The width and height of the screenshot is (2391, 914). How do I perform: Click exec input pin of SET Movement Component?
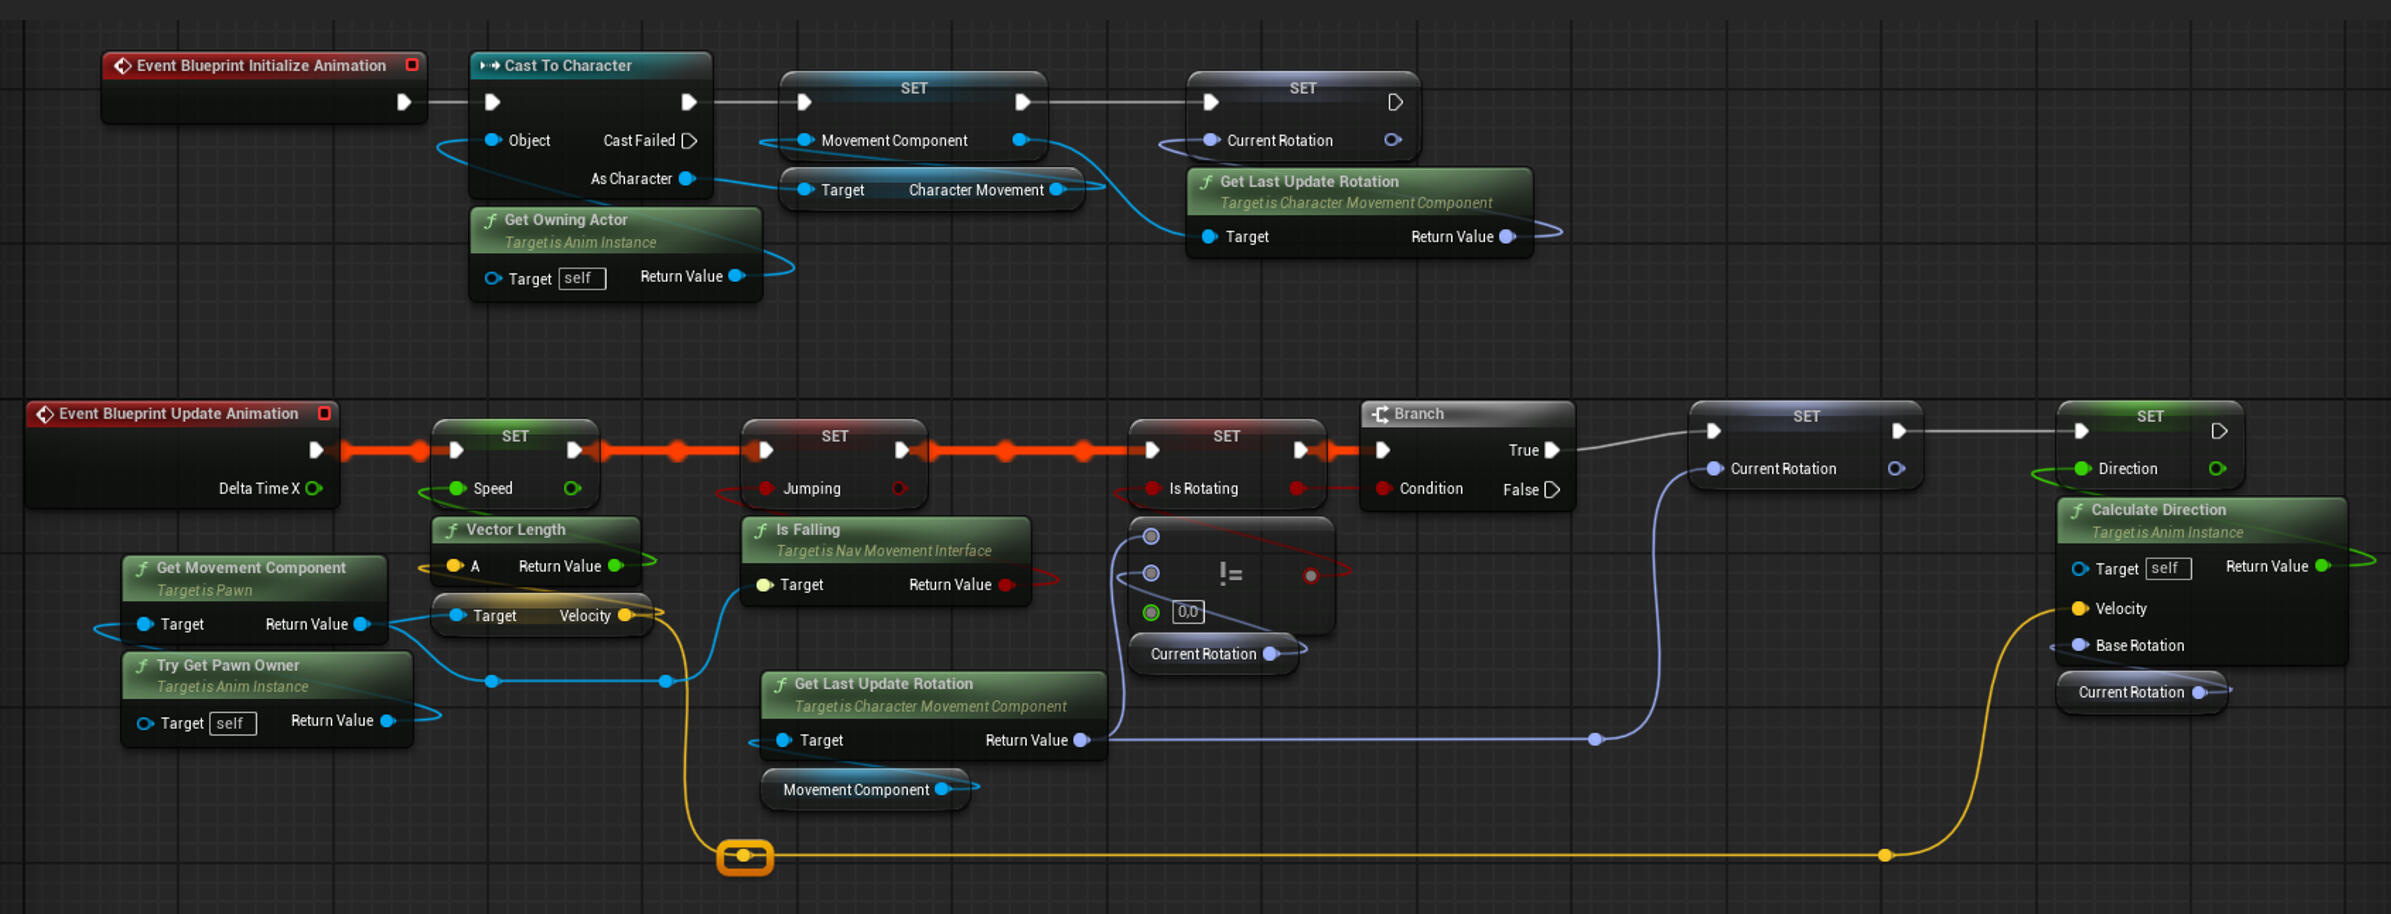click(804, 102)
